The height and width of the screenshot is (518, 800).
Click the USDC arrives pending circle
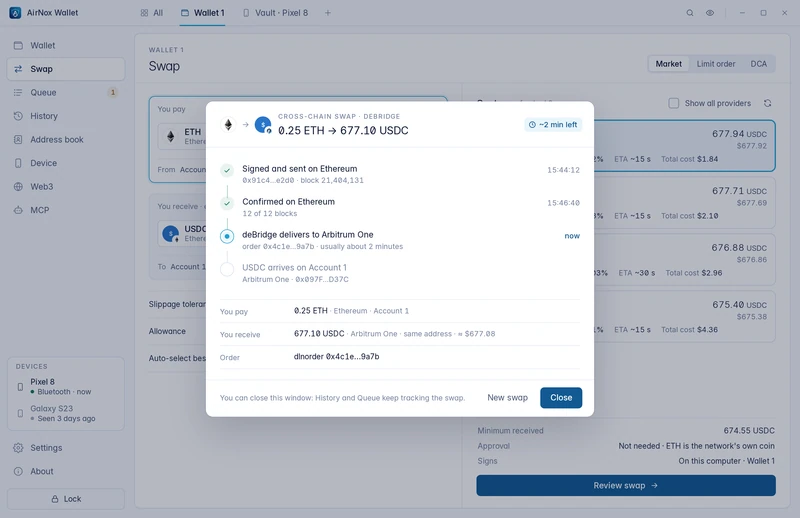[227, 269]
